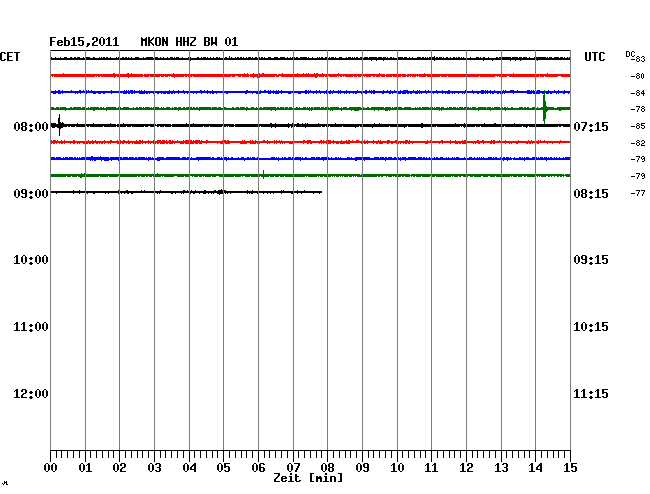The image size is (650, 494).
Task: Select the station title 'MKON HHZ BW 01'
Action: coord(189,42)
